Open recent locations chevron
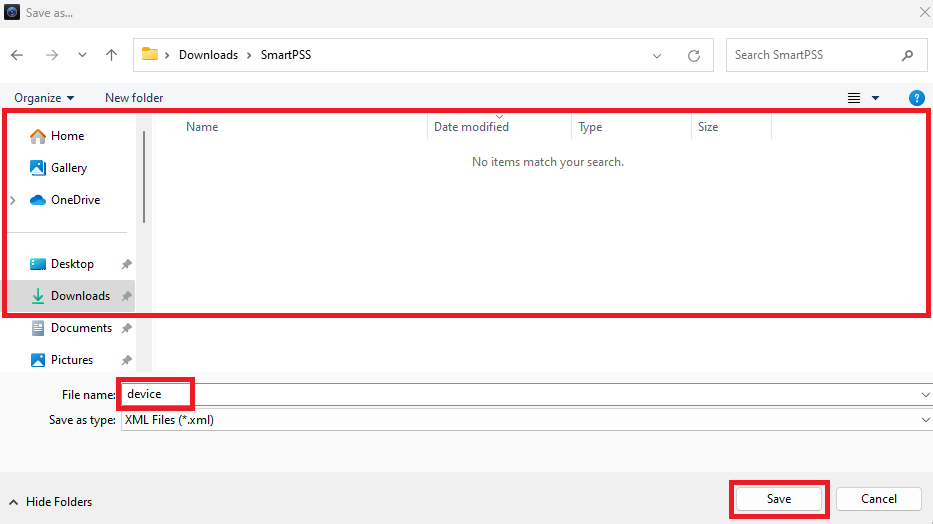 tap(82, 55)
